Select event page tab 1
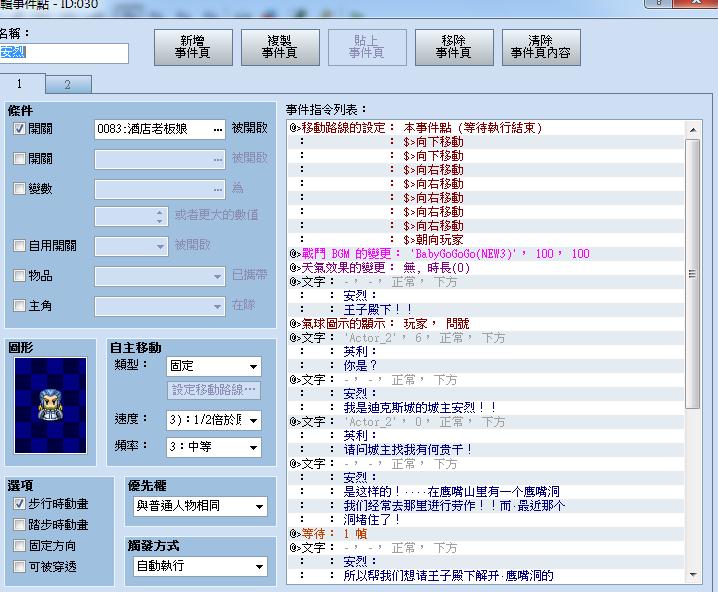This screenshot has height=592, width=718. (20, 84)
